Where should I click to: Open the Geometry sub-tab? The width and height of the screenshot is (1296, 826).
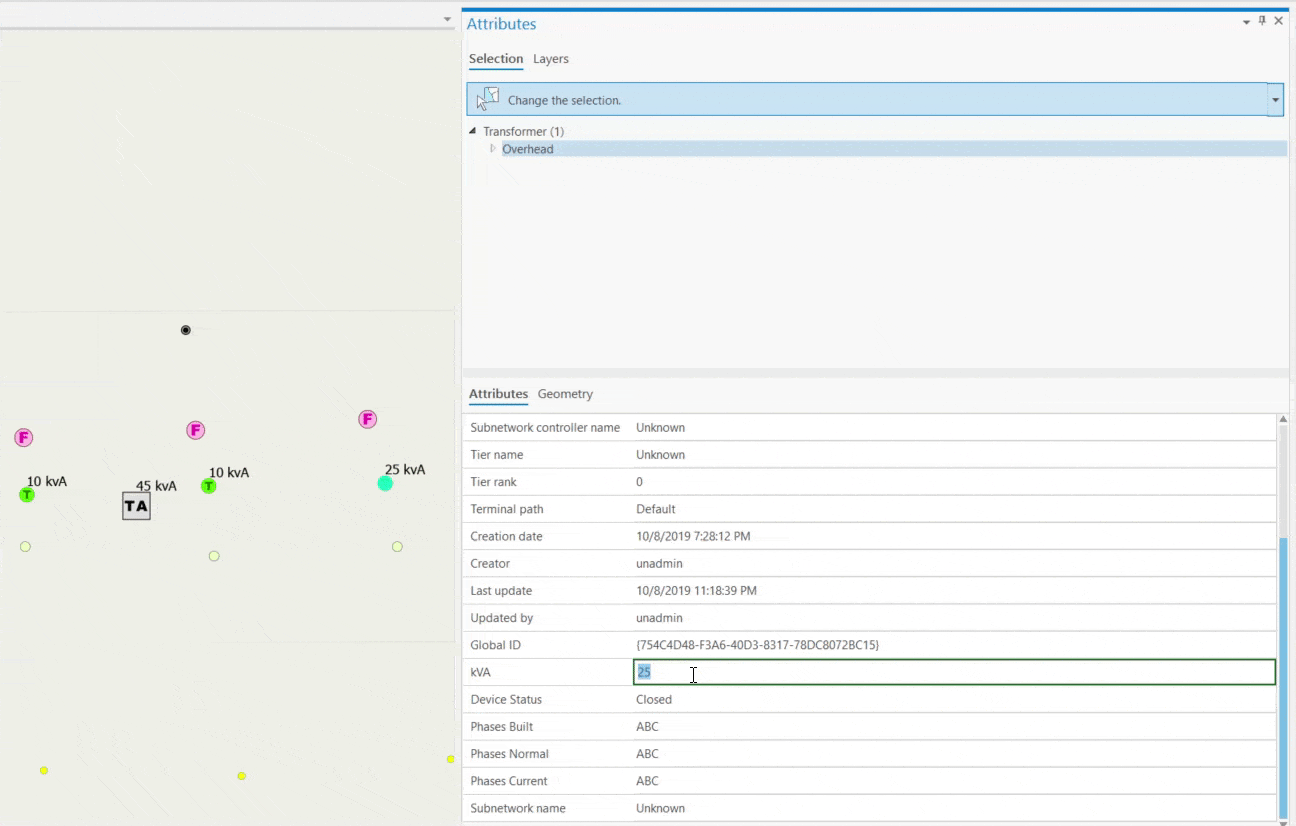pos(565,394)
